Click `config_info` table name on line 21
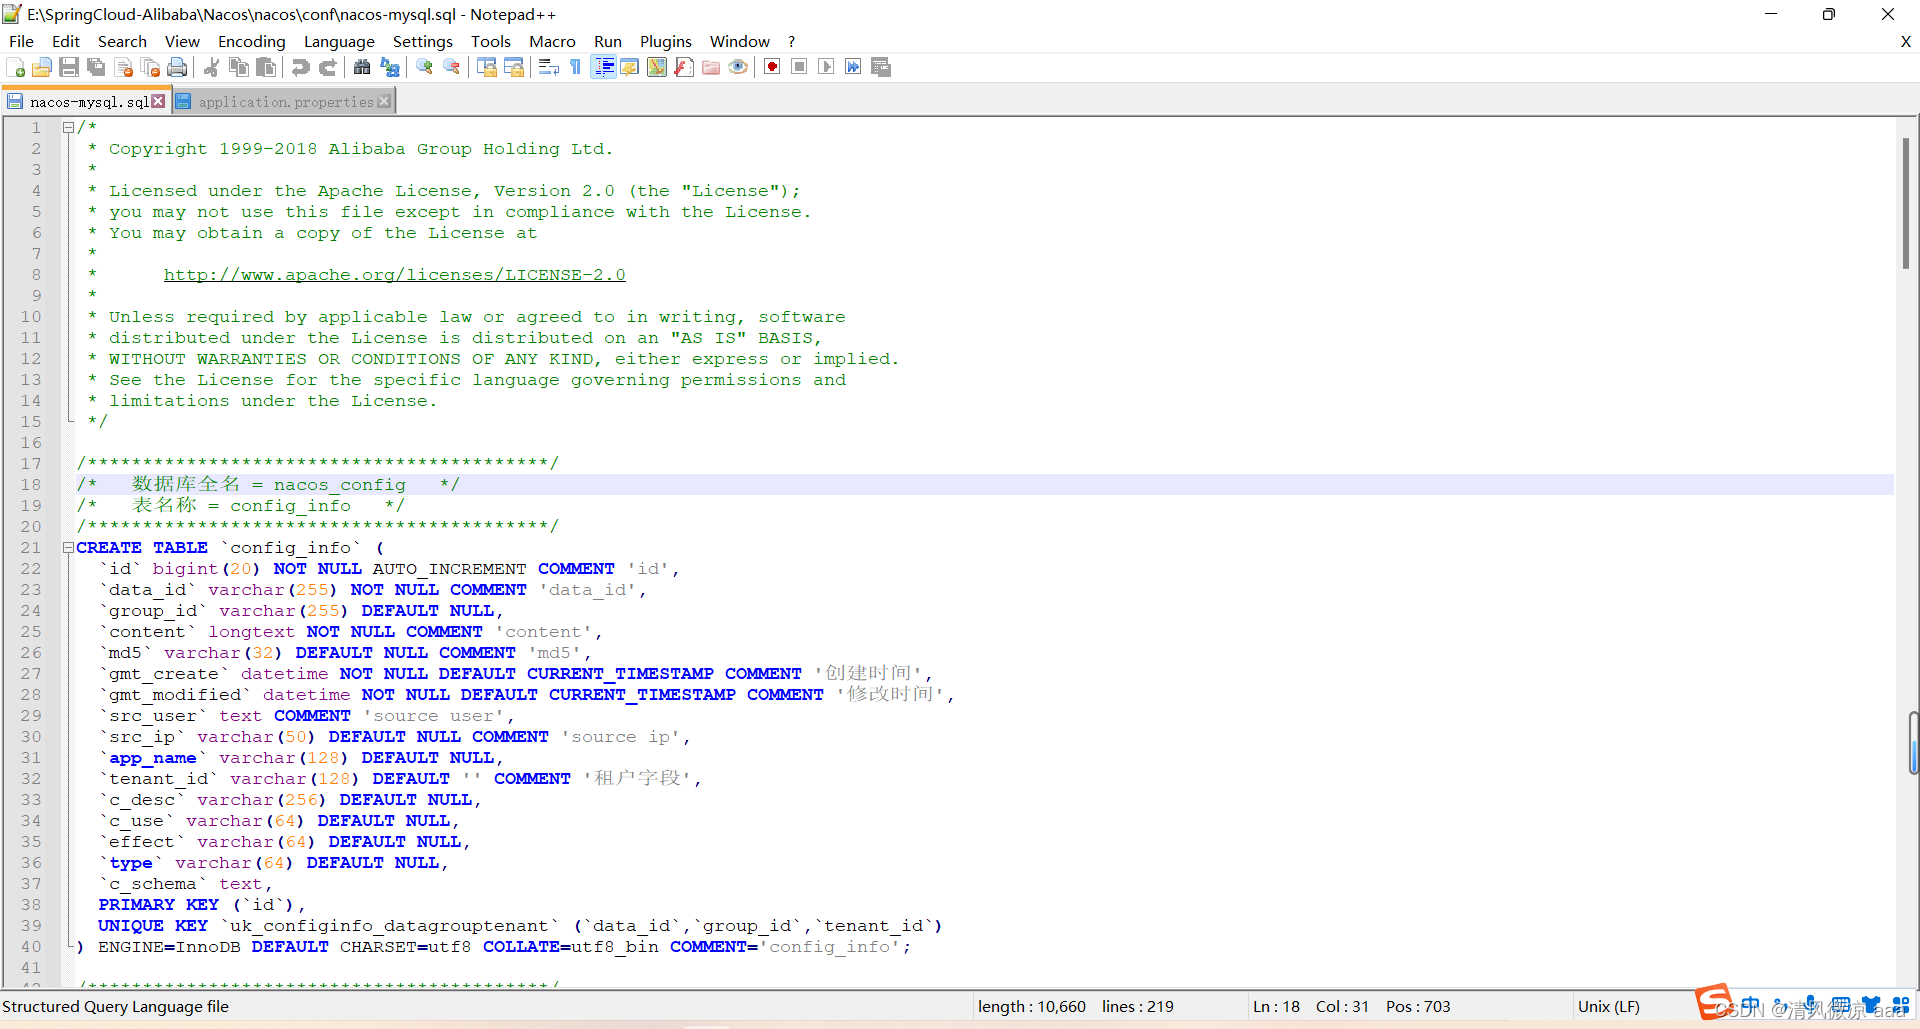This screenshot has height=1029, width=1920. coord(290,548)
